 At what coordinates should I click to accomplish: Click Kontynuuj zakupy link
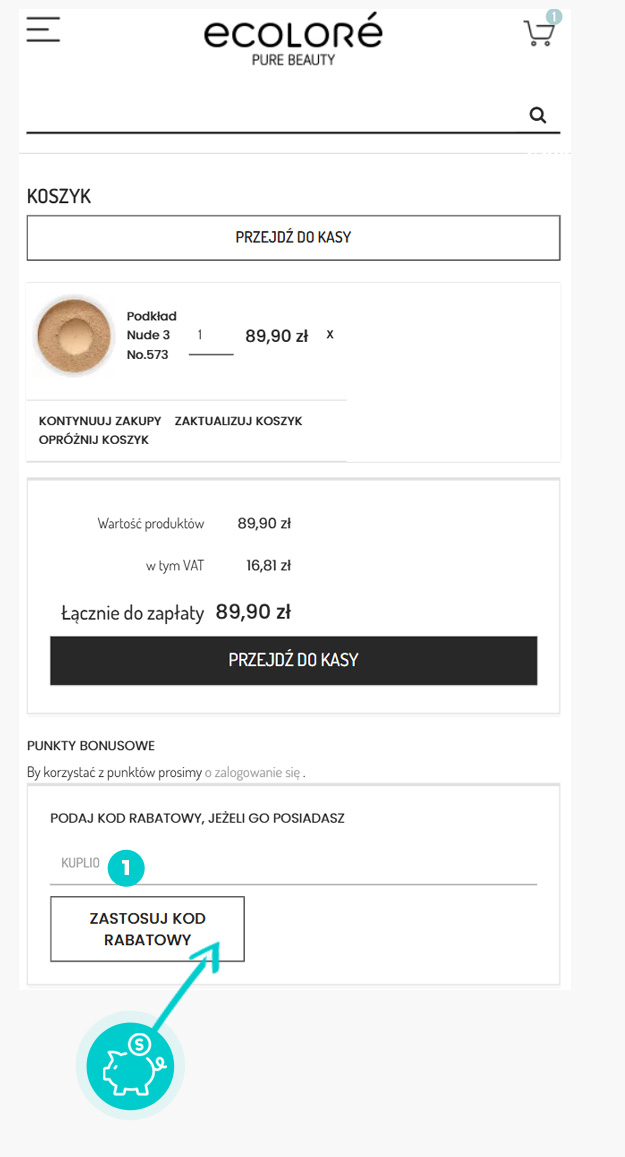point(100,421)
